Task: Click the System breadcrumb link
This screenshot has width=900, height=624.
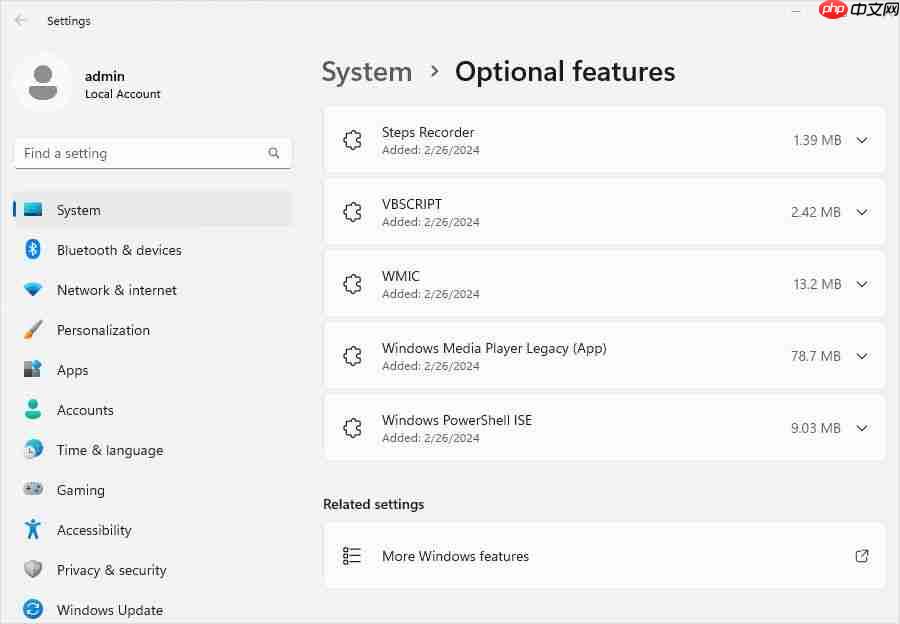Action: [x=367, y=72]
